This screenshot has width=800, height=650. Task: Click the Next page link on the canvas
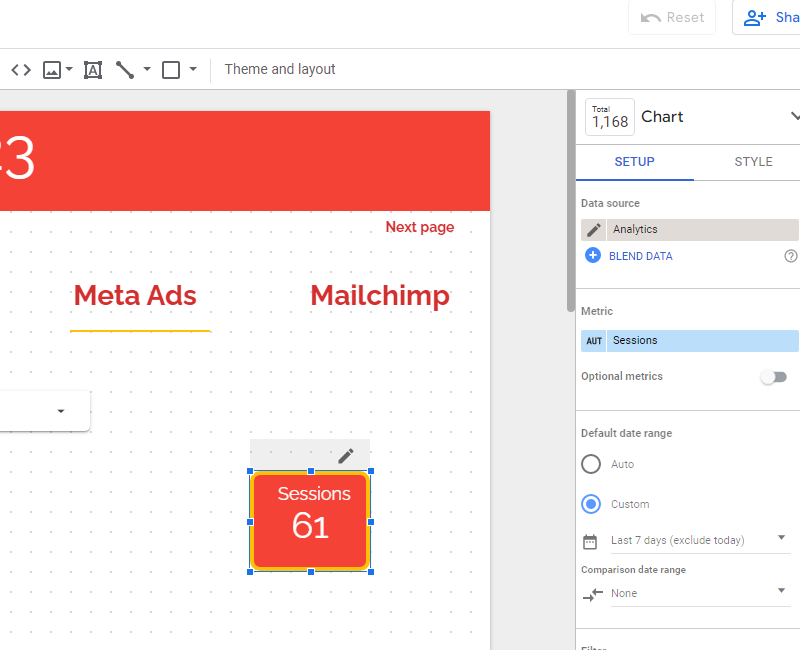tap(419, 227)
